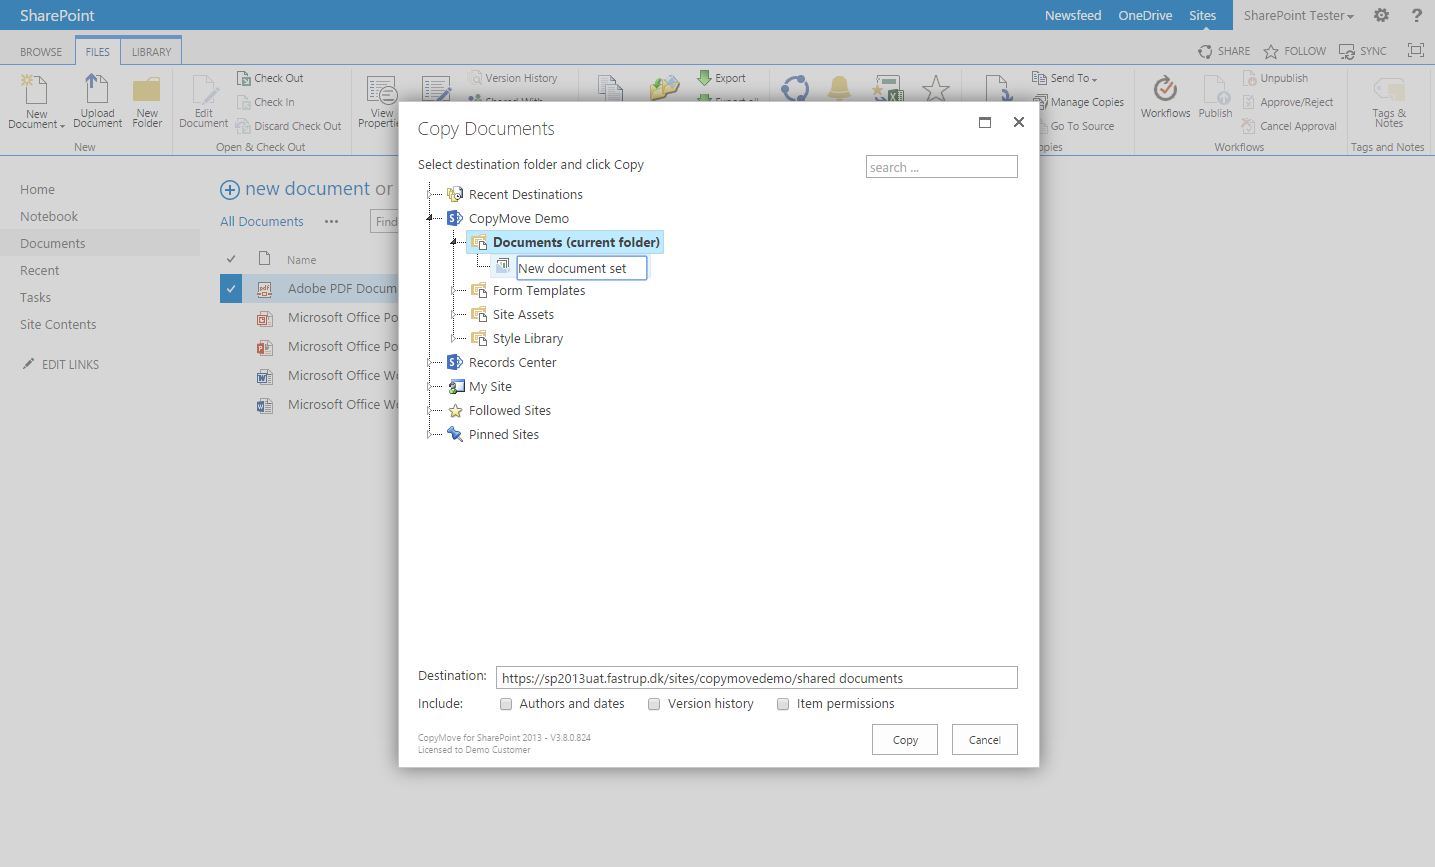Switch to the FILES ribbon tab

point(98,52)
